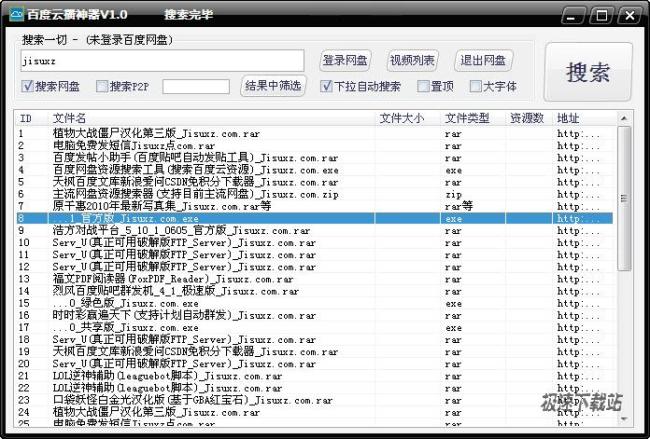Screen dimensions: 650x439
Task: Click the filter text box beside 搜索P2P
Action: (x=196, y=86)
